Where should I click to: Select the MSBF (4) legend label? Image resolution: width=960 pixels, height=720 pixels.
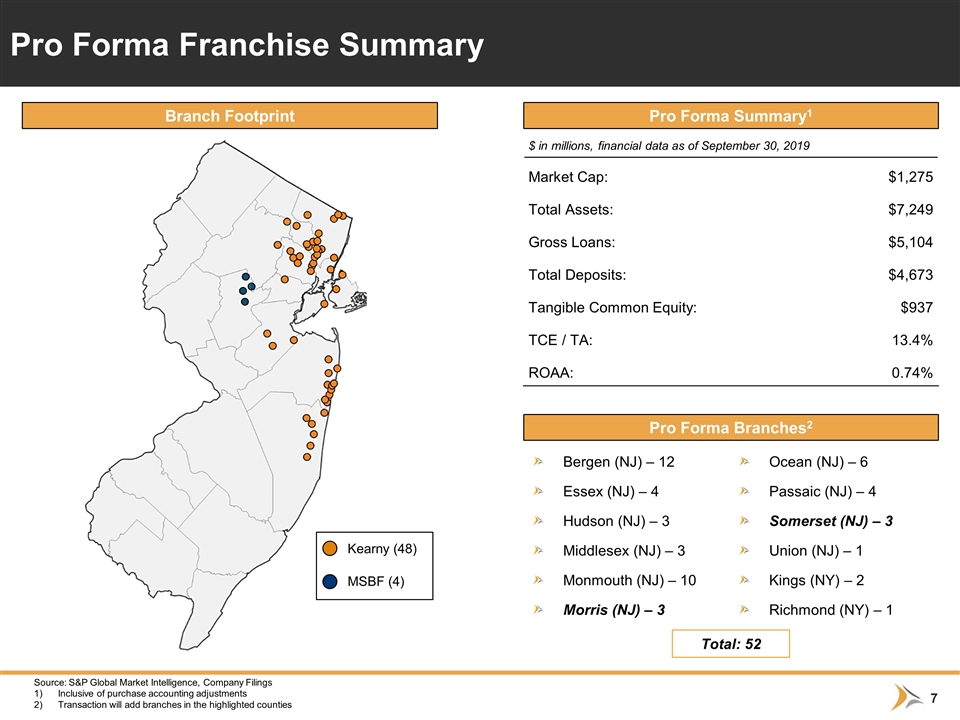click(376, 582)
